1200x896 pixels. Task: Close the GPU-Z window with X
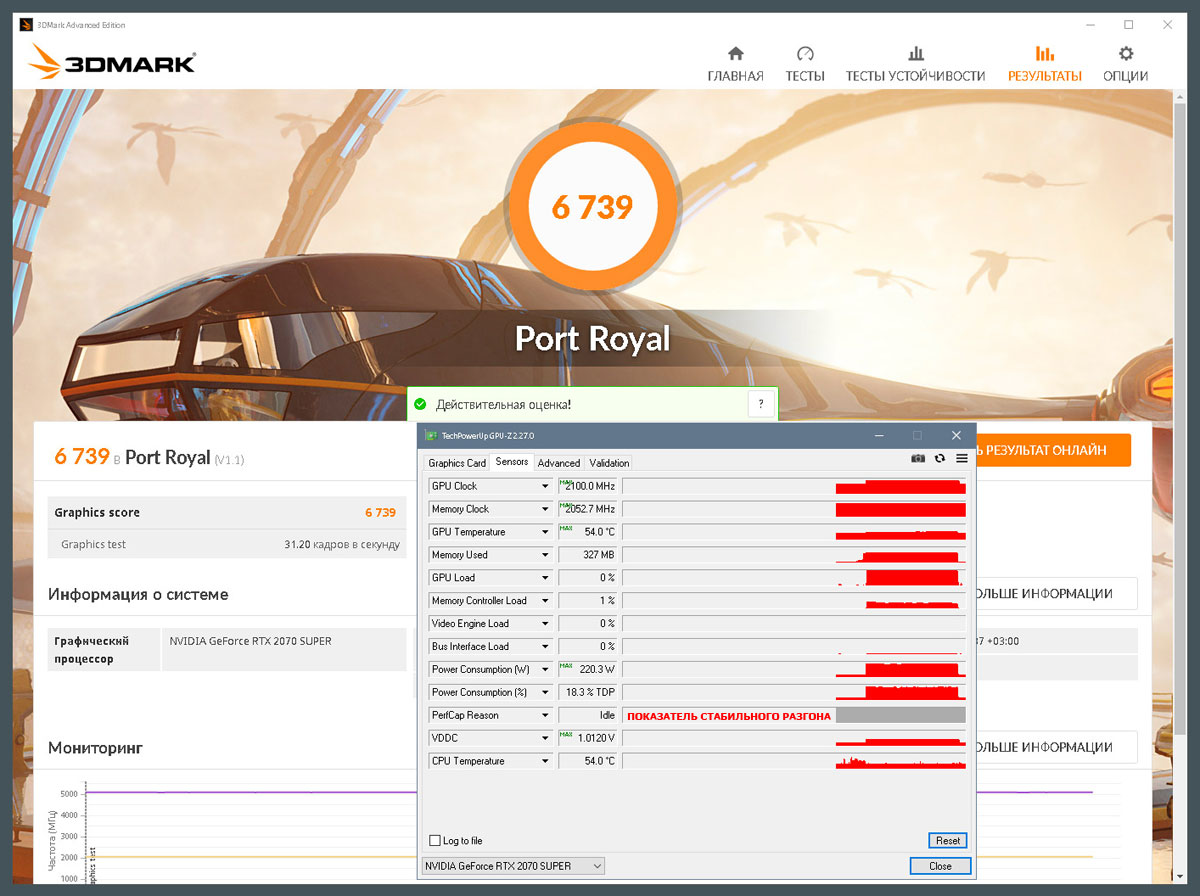pos(956,435)
